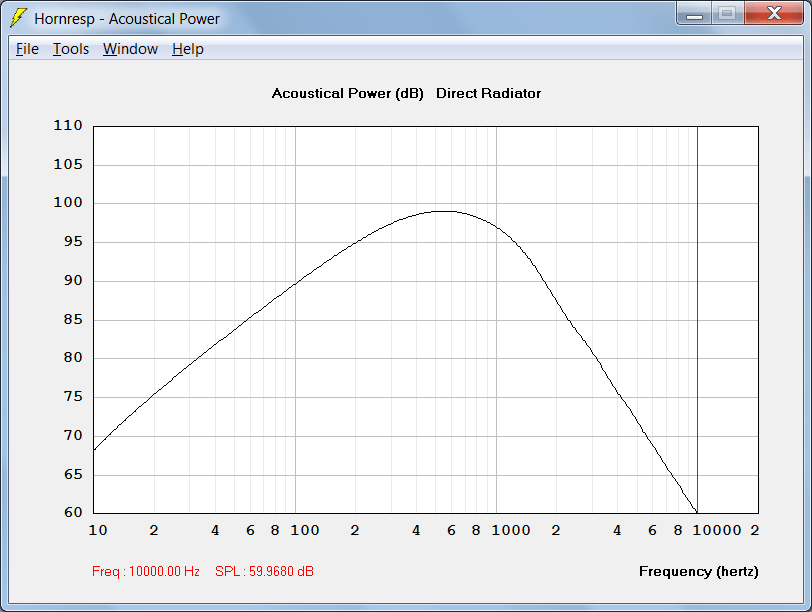The height and width of the screenshot is (612, 812).
Task: Minimize the Hornresp Acoustical Power window
Action: pos(694,13)
